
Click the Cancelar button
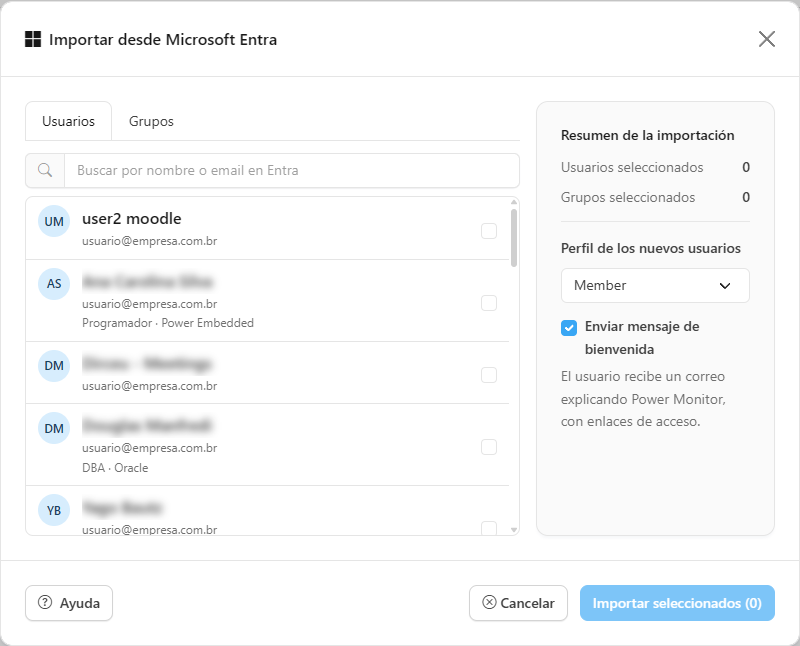point(518,603)
